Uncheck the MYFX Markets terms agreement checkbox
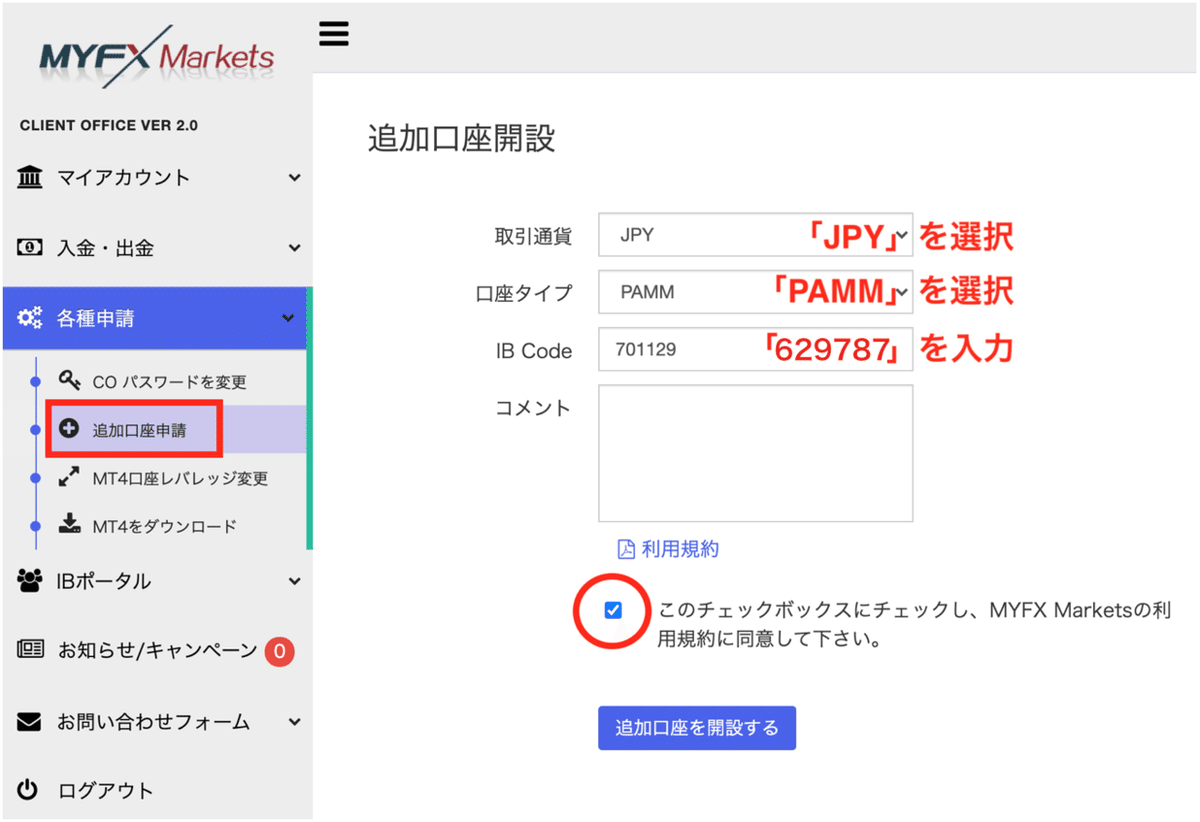 (x=612, y=609)
